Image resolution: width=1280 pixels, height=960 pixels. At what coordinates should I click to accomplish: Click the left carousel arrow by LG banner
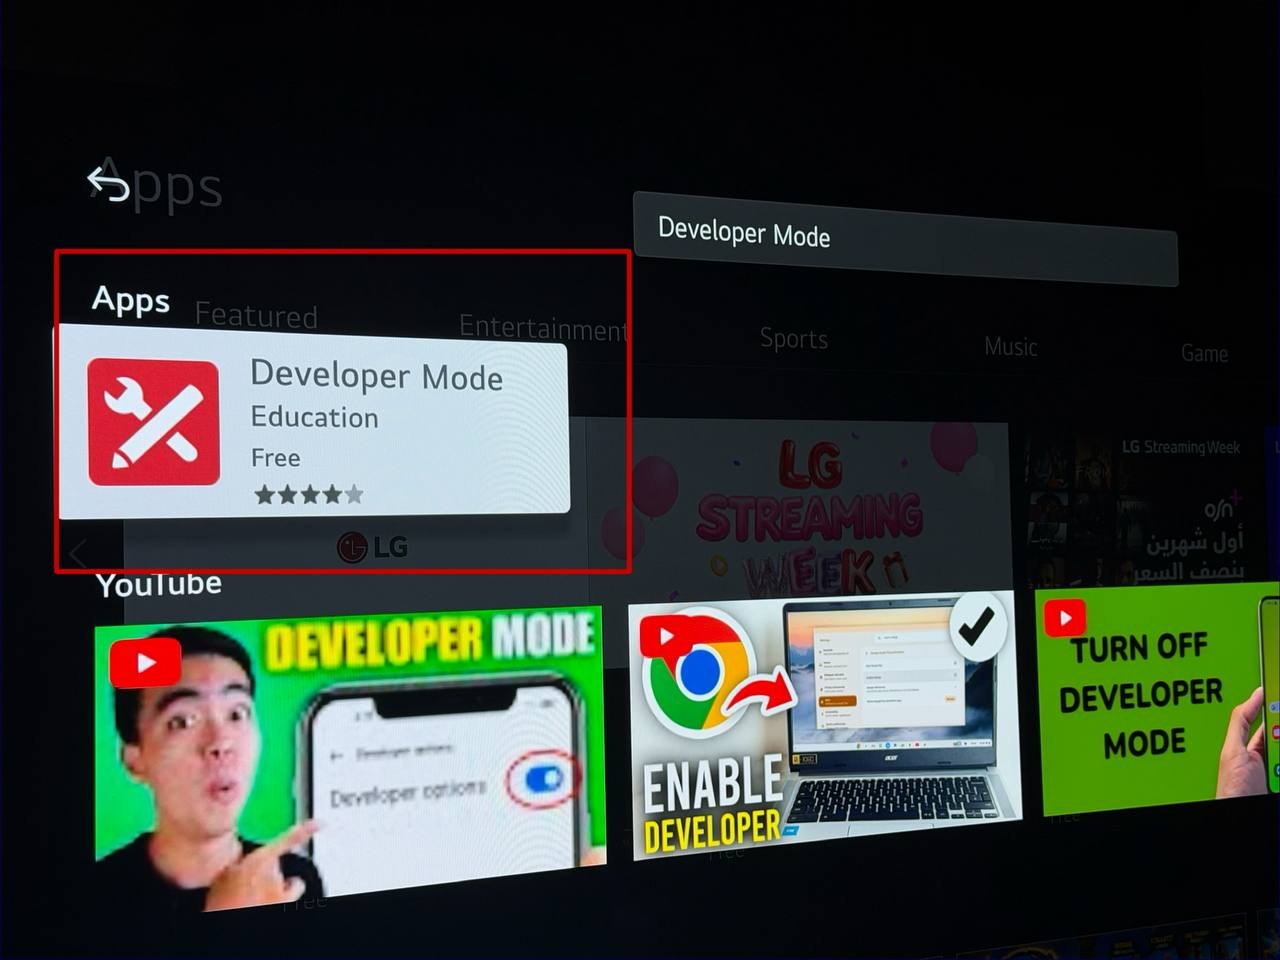coord(79,552)
